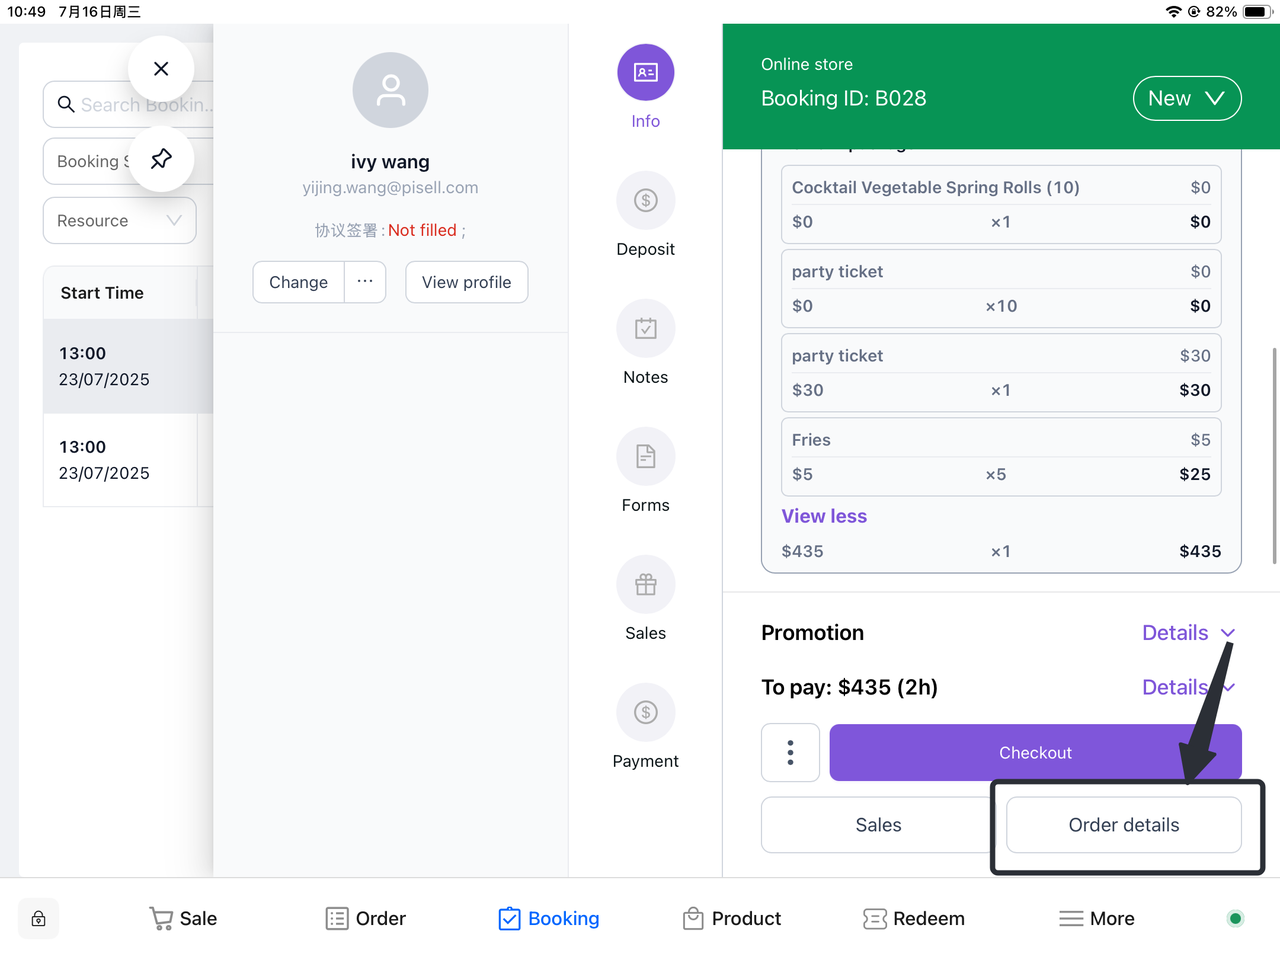Close the booking panel with X
The image size is (1280, 960).
point(161,69)
